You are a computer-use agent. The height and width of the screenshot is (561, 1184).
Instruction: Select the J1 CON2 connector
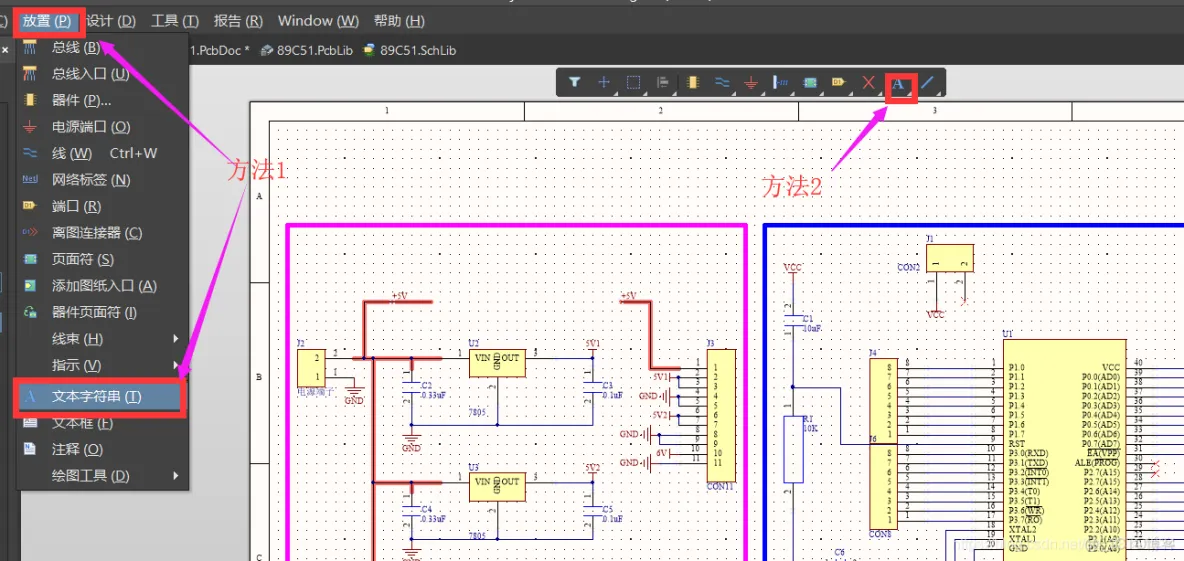tap(950, 258)
